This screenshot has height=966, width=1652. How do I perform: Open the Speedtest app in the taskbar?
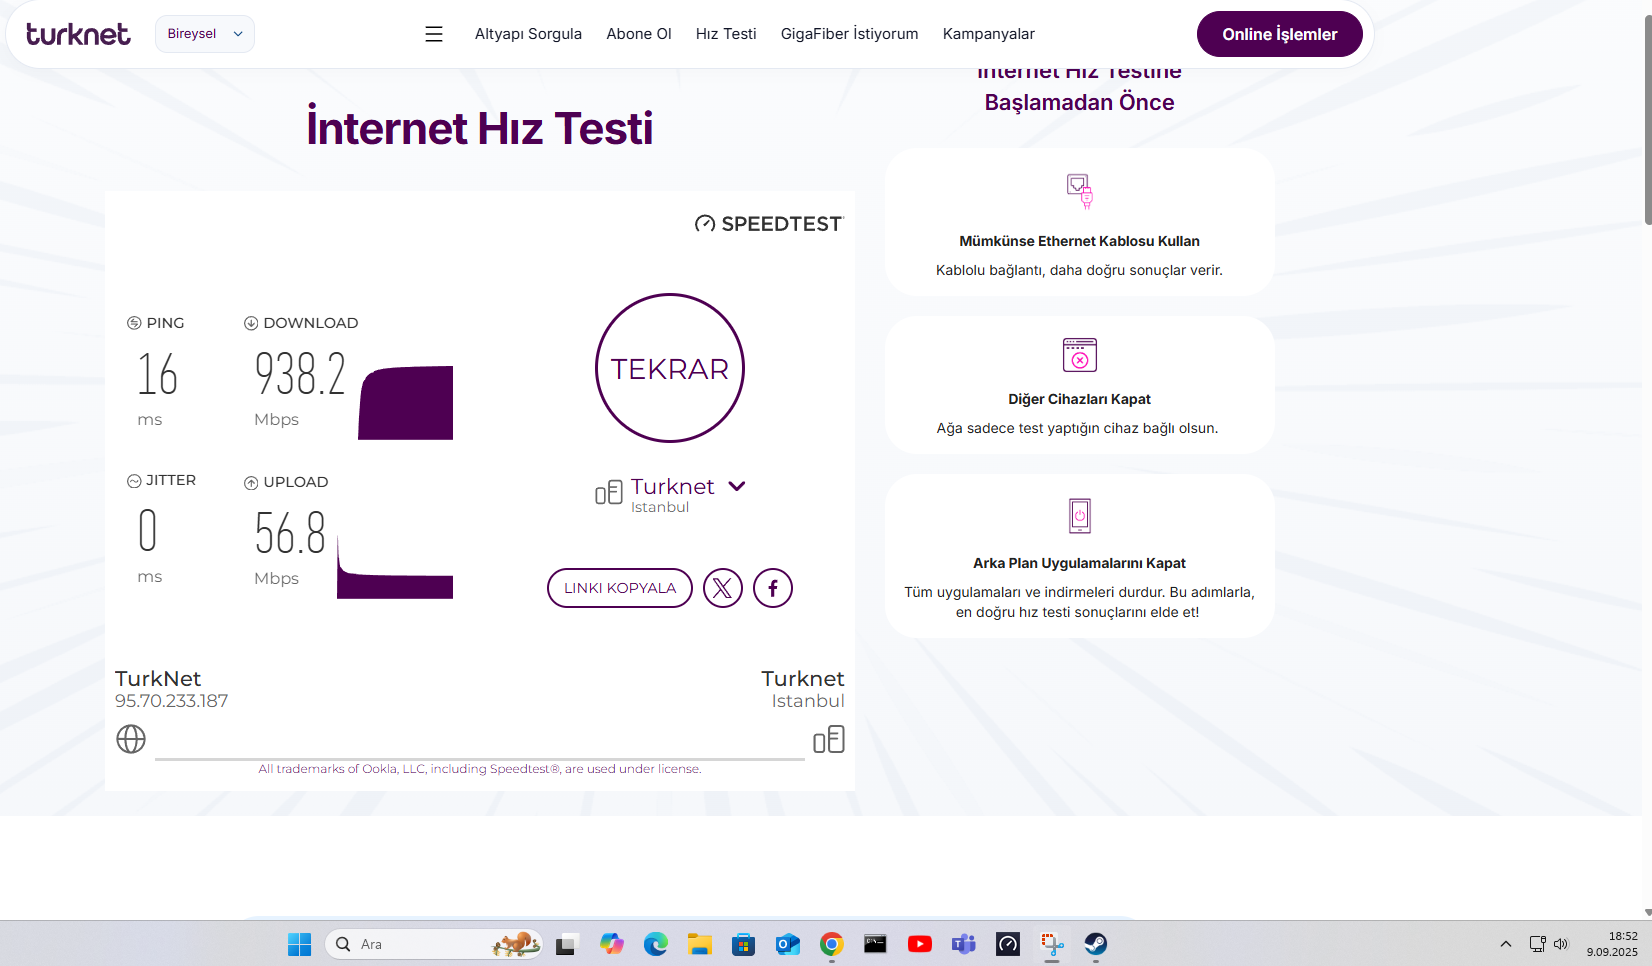[x=1008, y=944]
